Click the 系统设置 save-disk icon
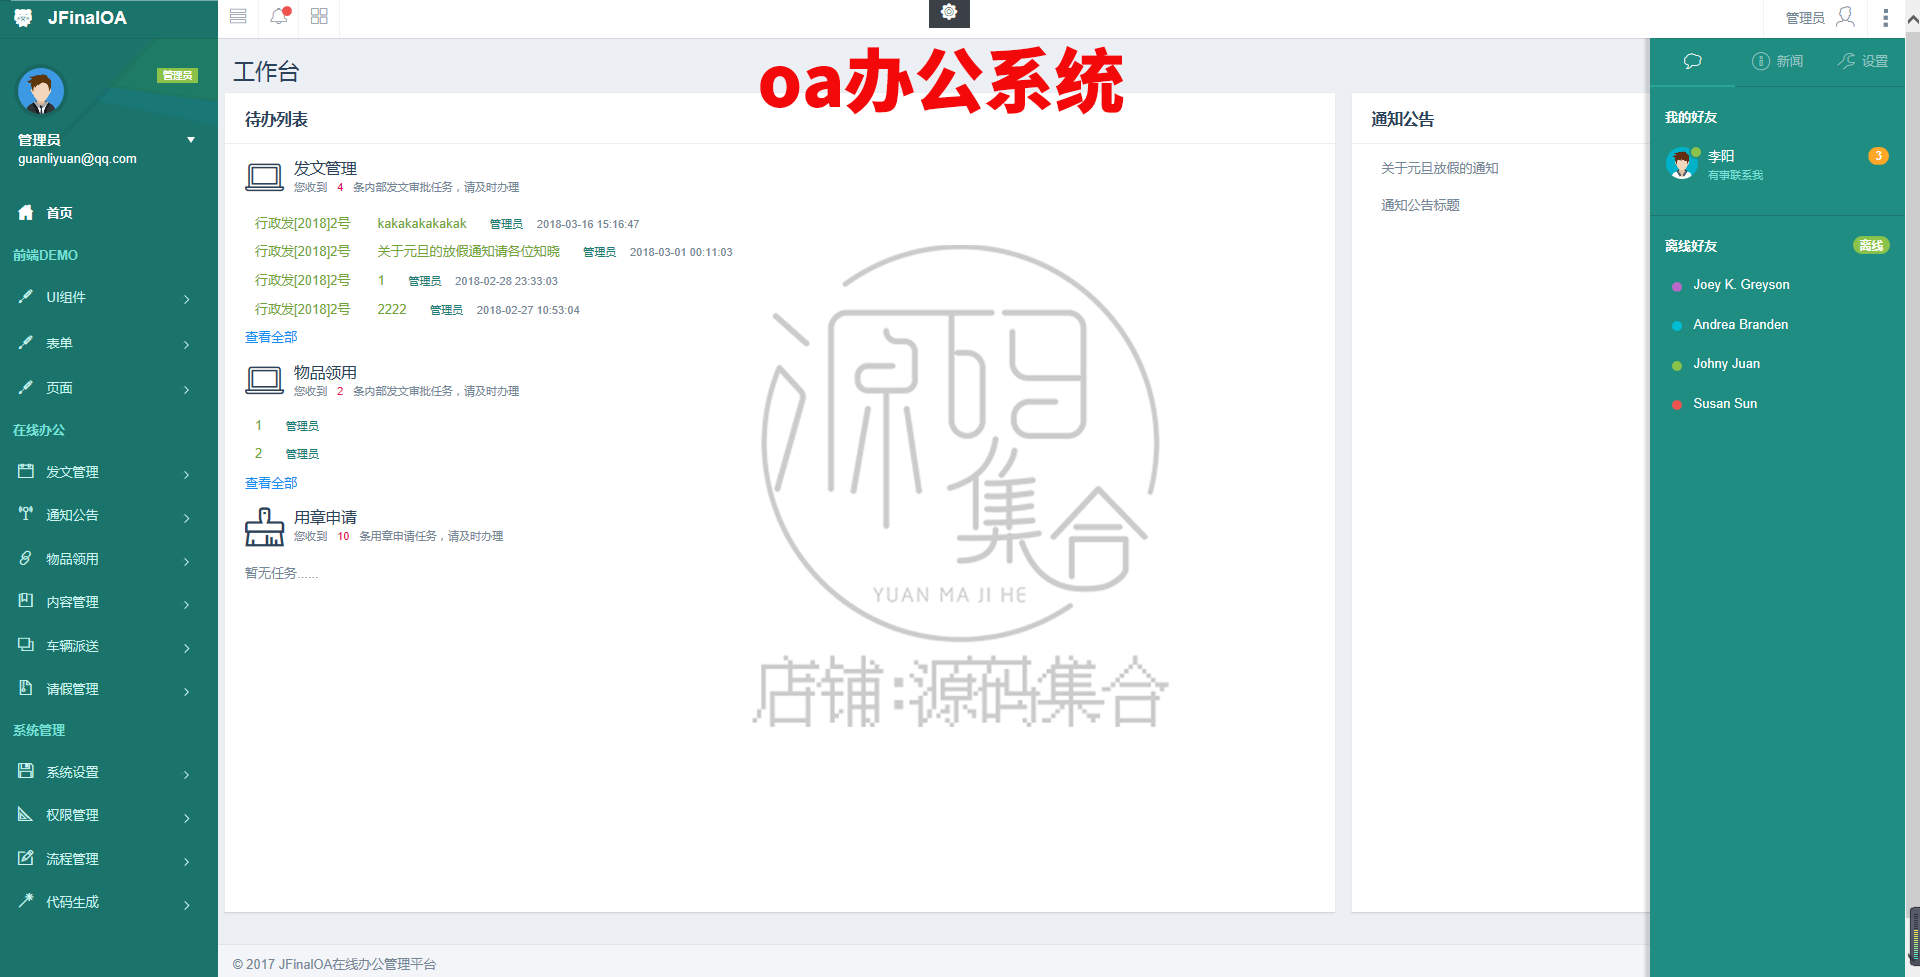This screenshot has height=977, width=1920. pos(26,771)
